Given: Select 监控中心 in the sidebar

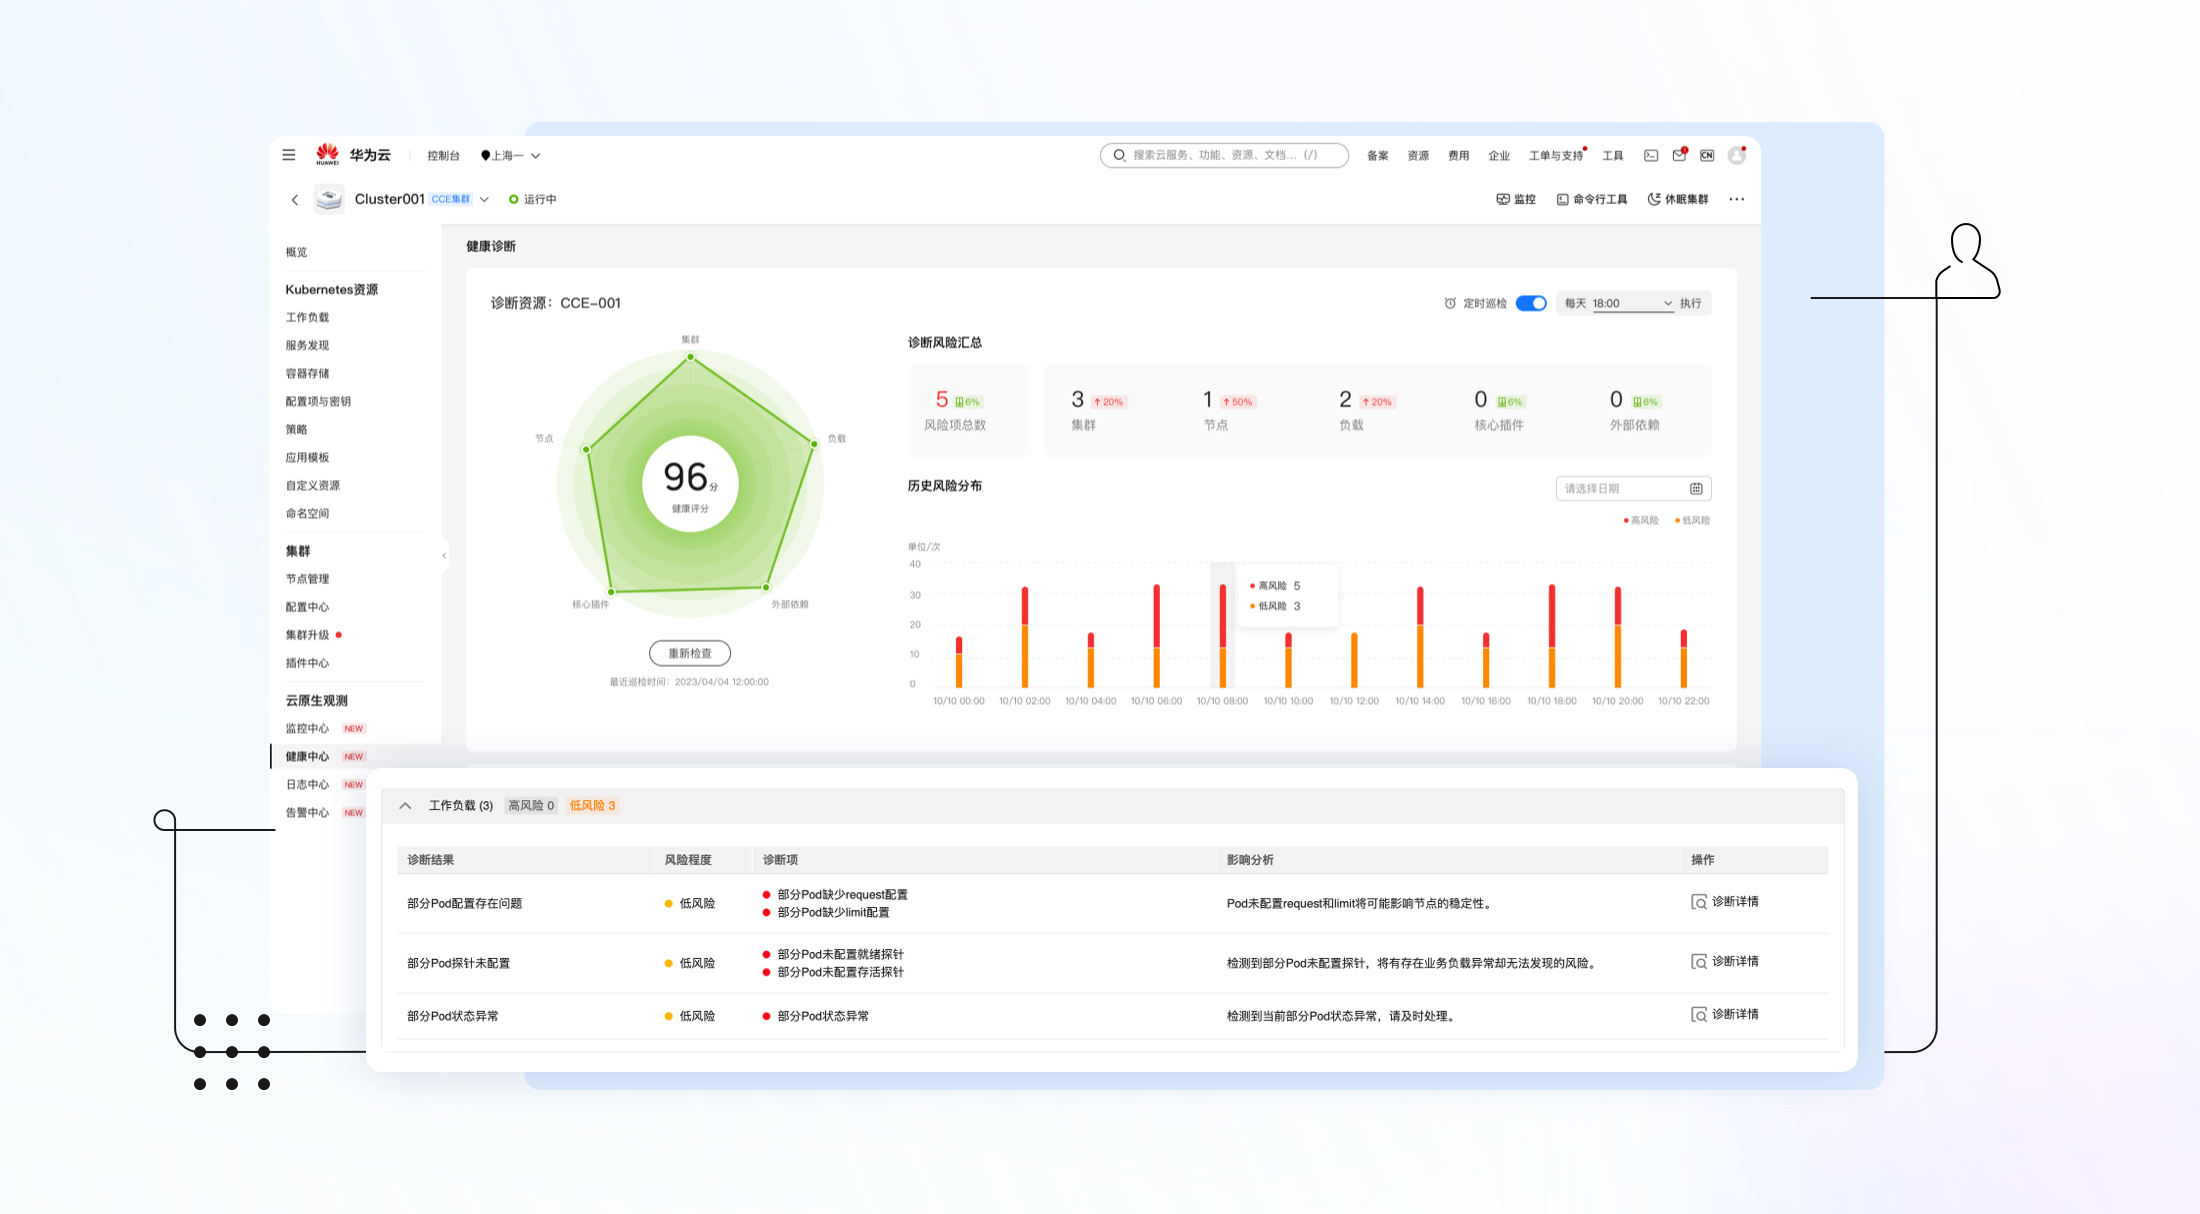Looking at the screenshot, I should pos(307,728).
